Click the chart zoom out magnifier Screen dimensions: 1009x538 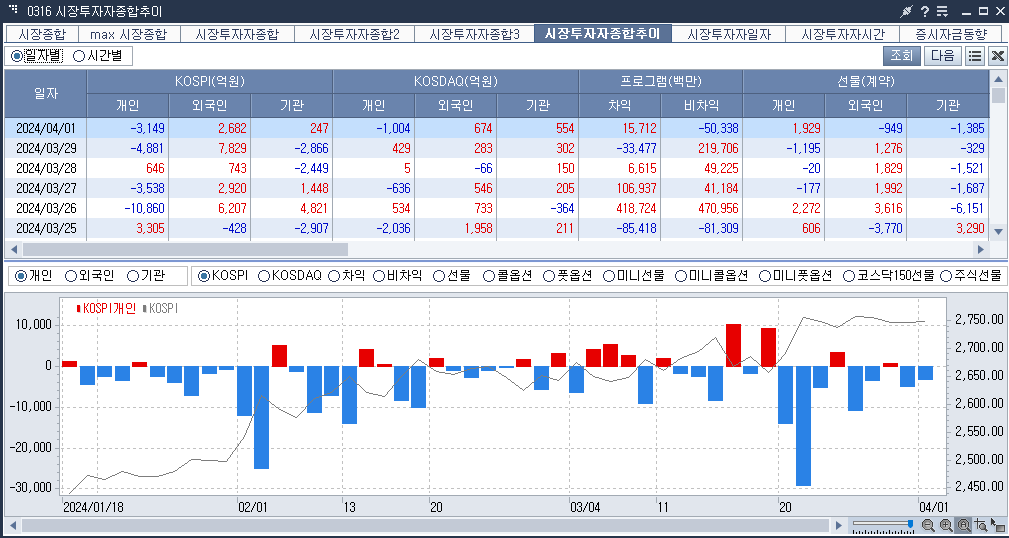(928, 525)
